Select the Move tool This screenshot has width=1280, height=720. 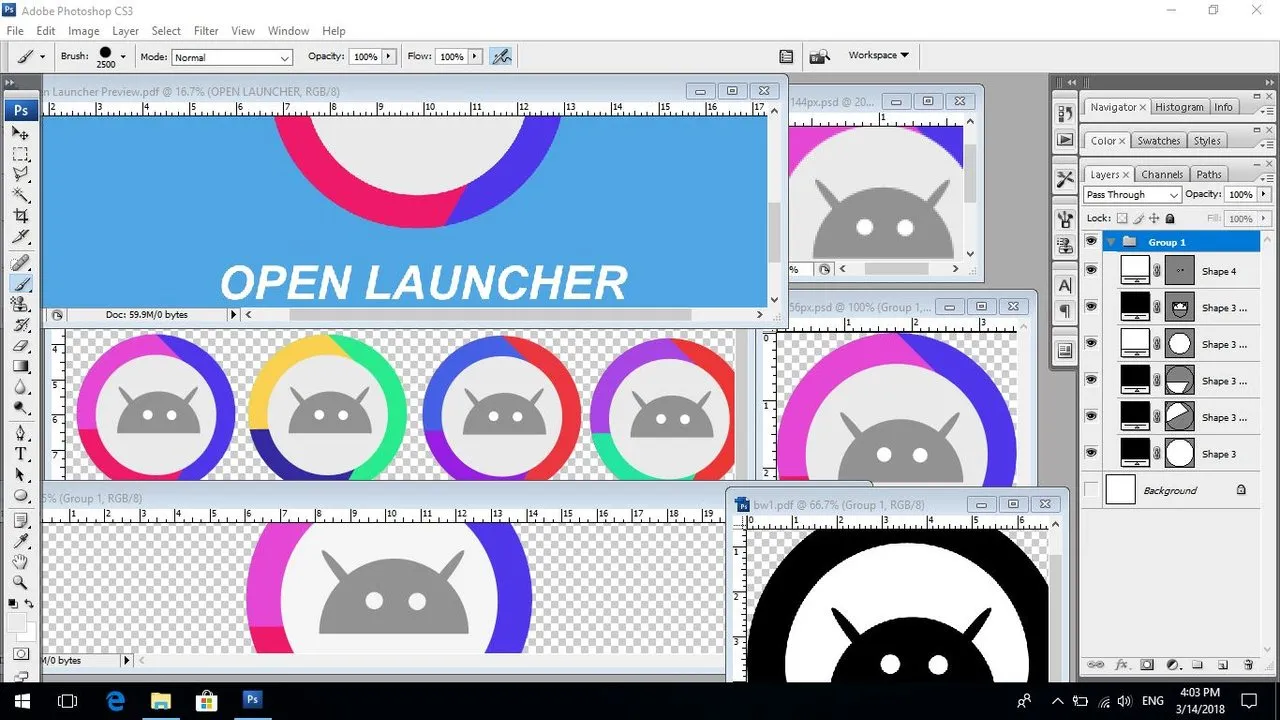point(20,133)
